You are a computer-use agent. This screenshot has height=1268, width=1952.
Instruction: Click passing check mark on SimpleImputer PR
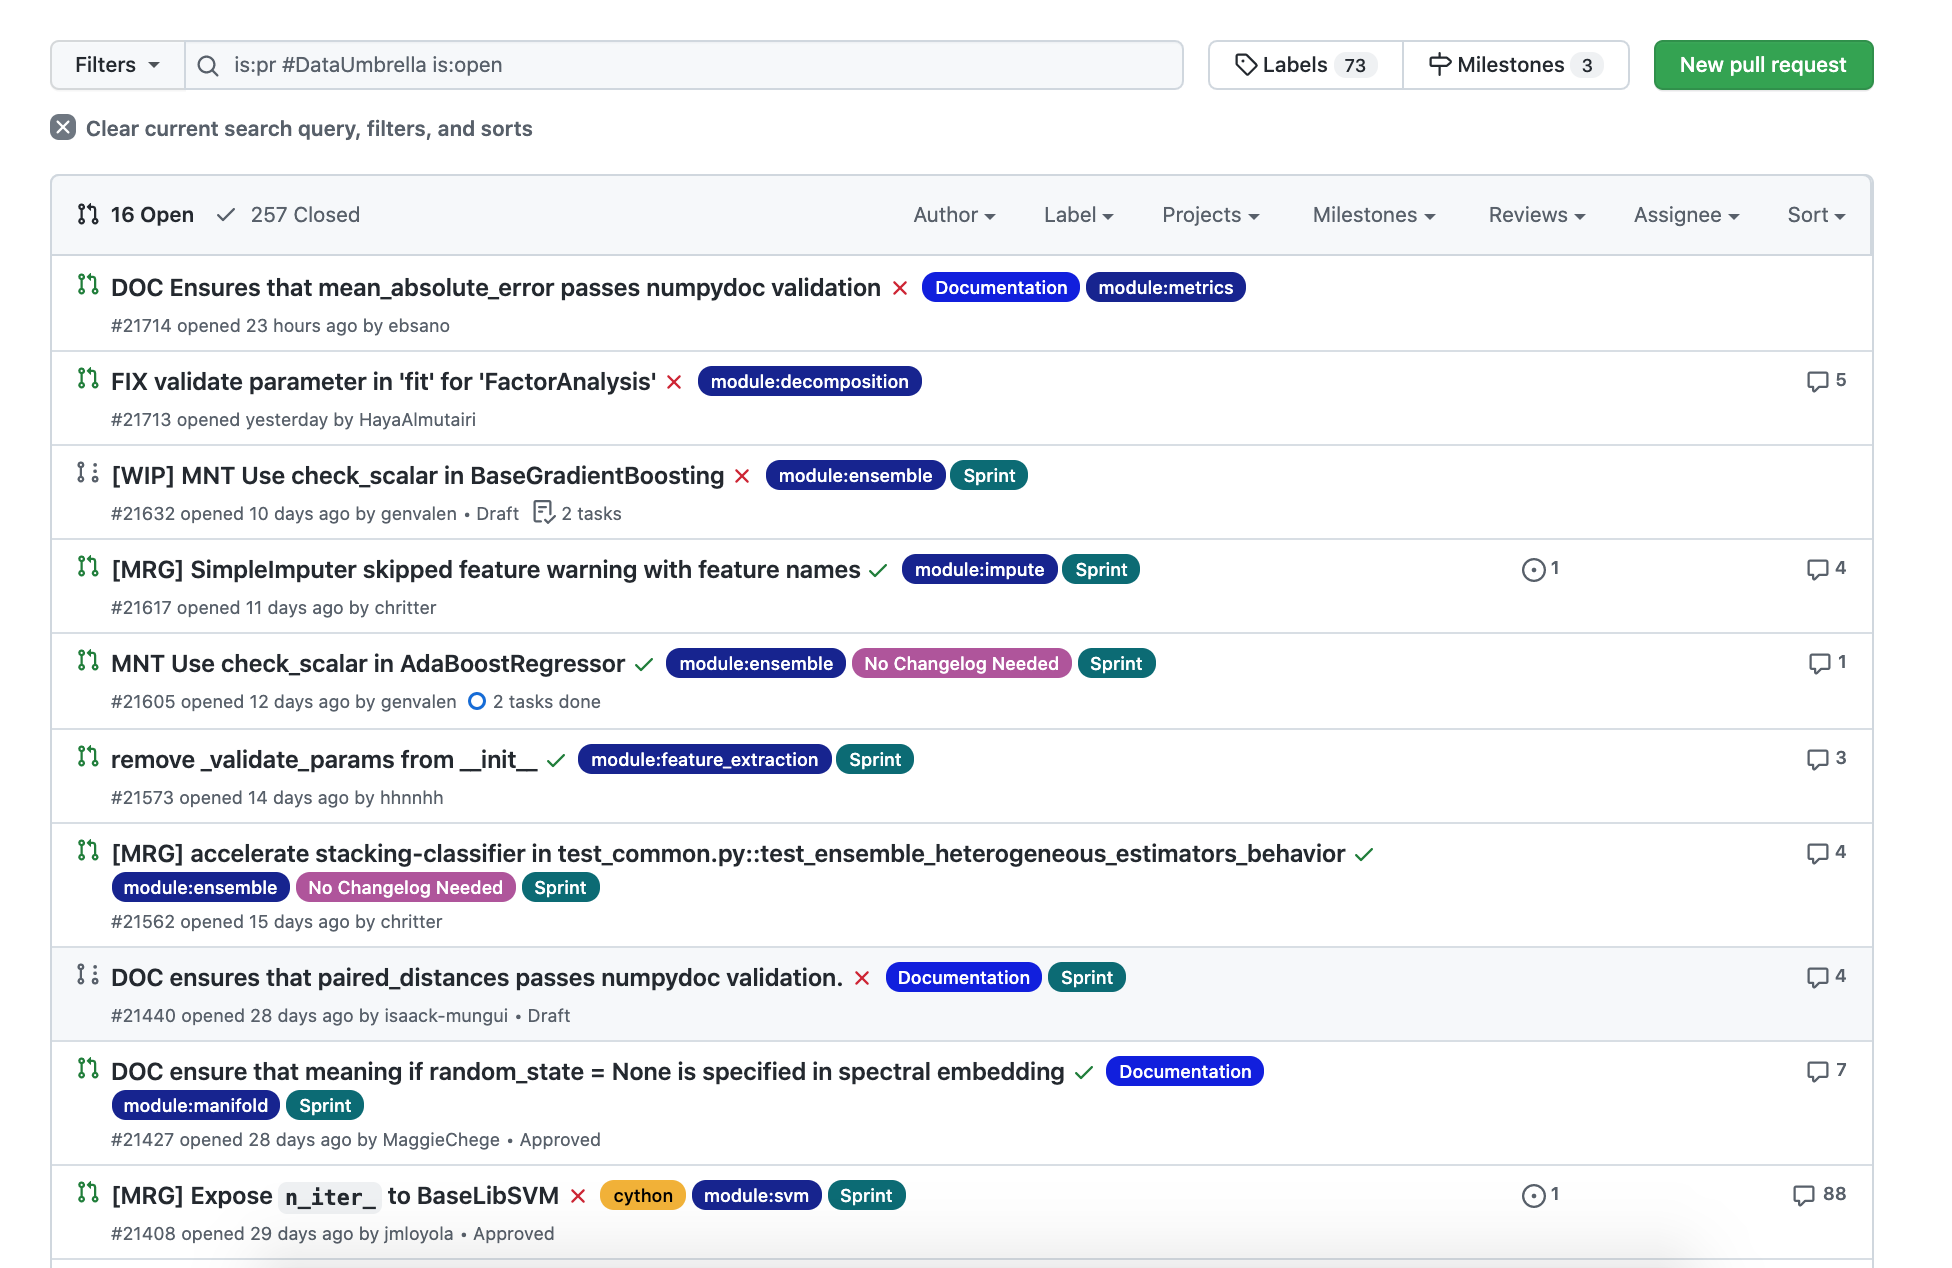point(878,570)
